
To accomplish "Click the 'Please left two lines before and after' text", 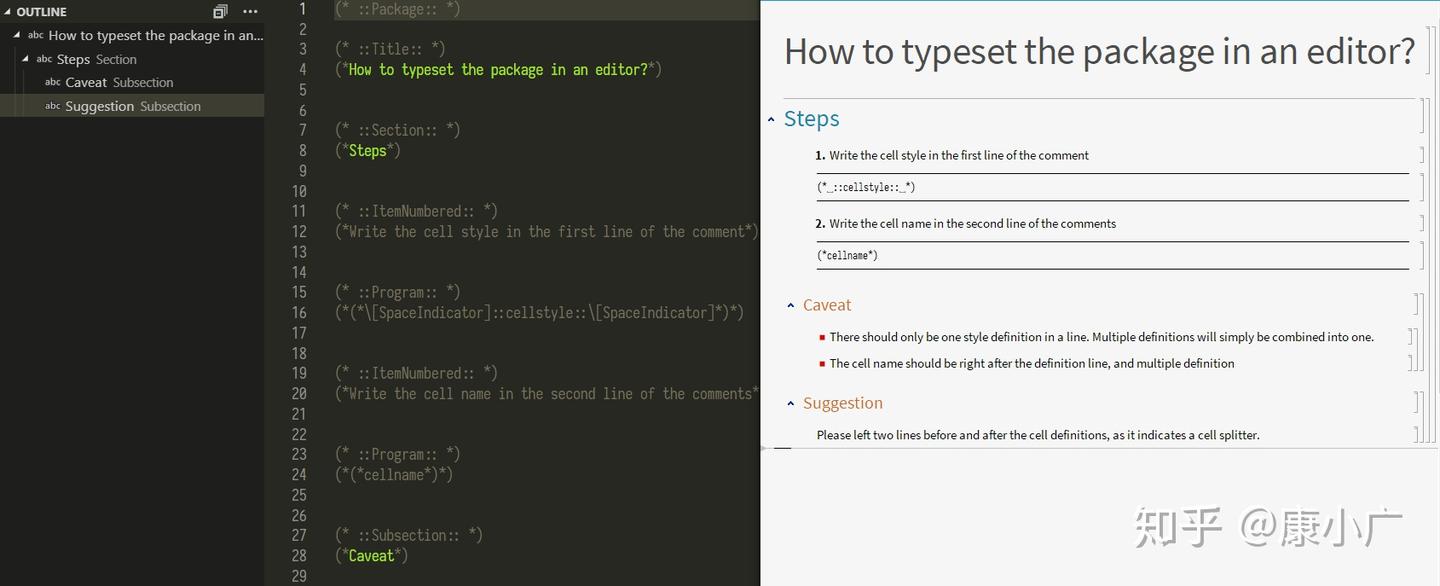I will 1038,435.
